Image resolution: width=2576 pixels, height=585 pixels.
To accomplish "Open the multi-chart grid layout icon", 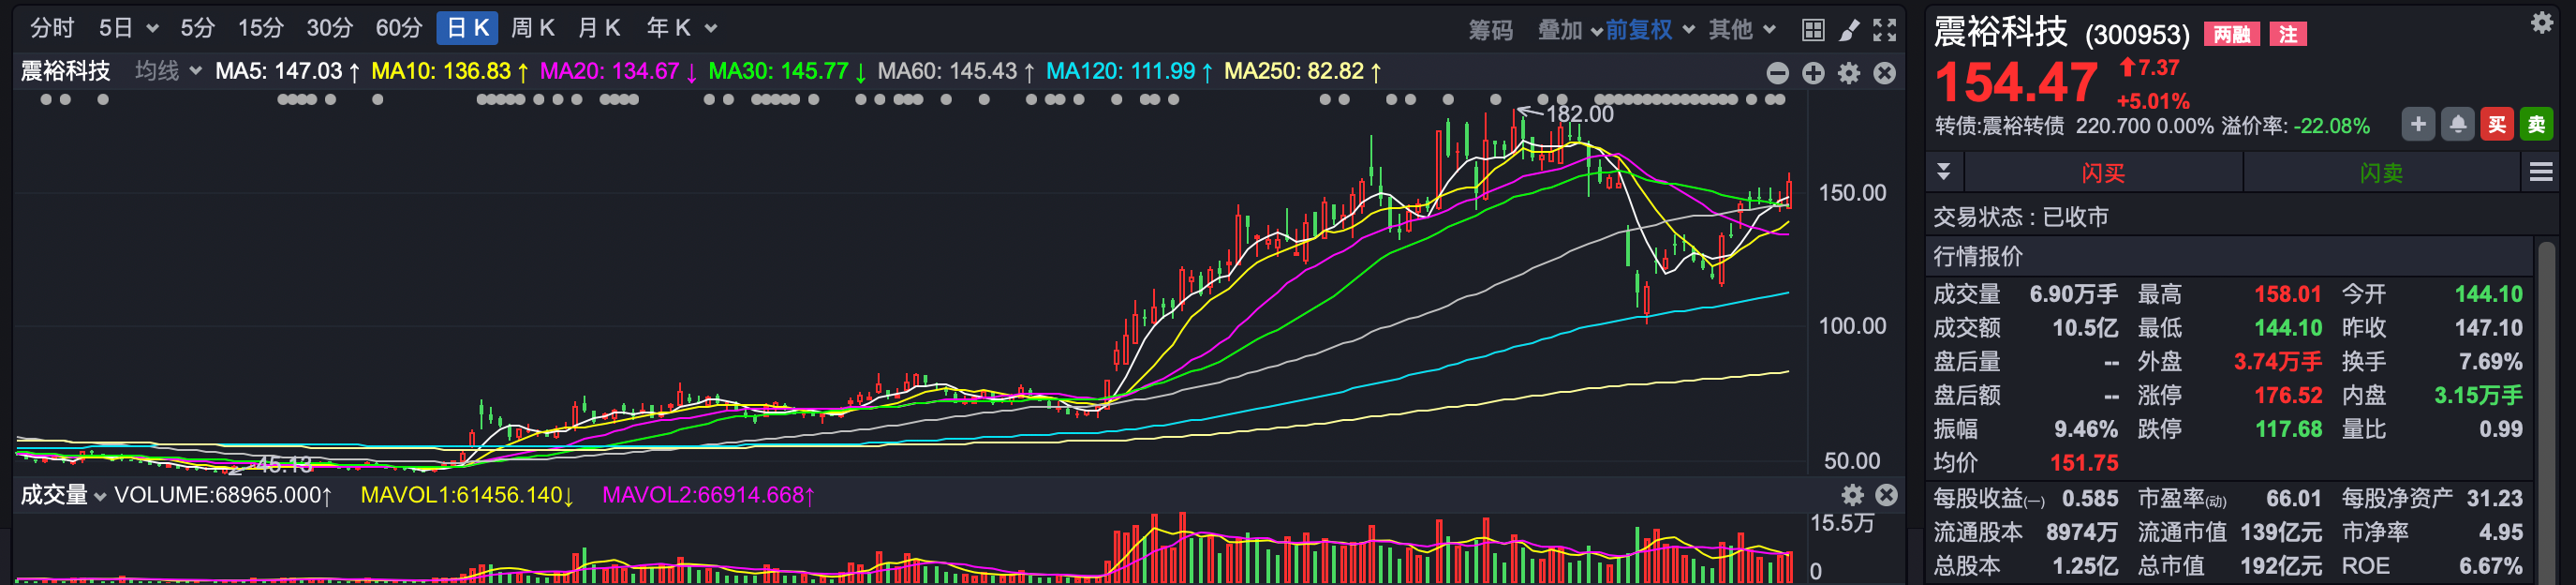I will point(1812,30).
